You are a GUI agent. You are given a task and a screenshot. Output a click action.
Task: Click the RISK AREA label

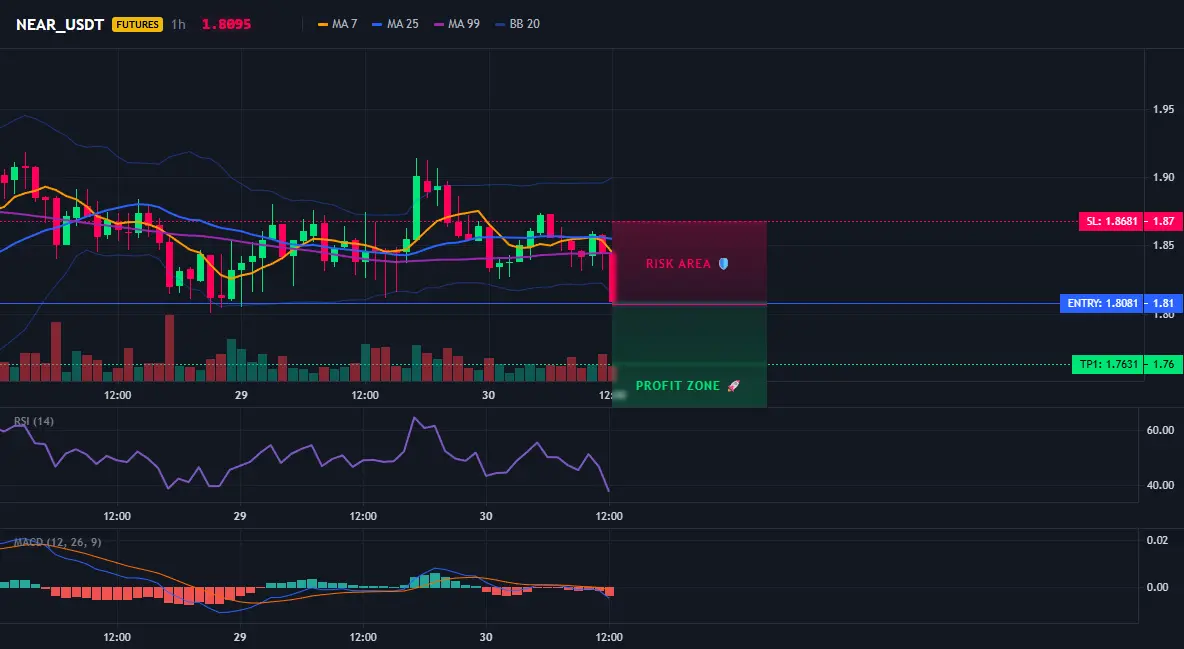pos(678,264)
